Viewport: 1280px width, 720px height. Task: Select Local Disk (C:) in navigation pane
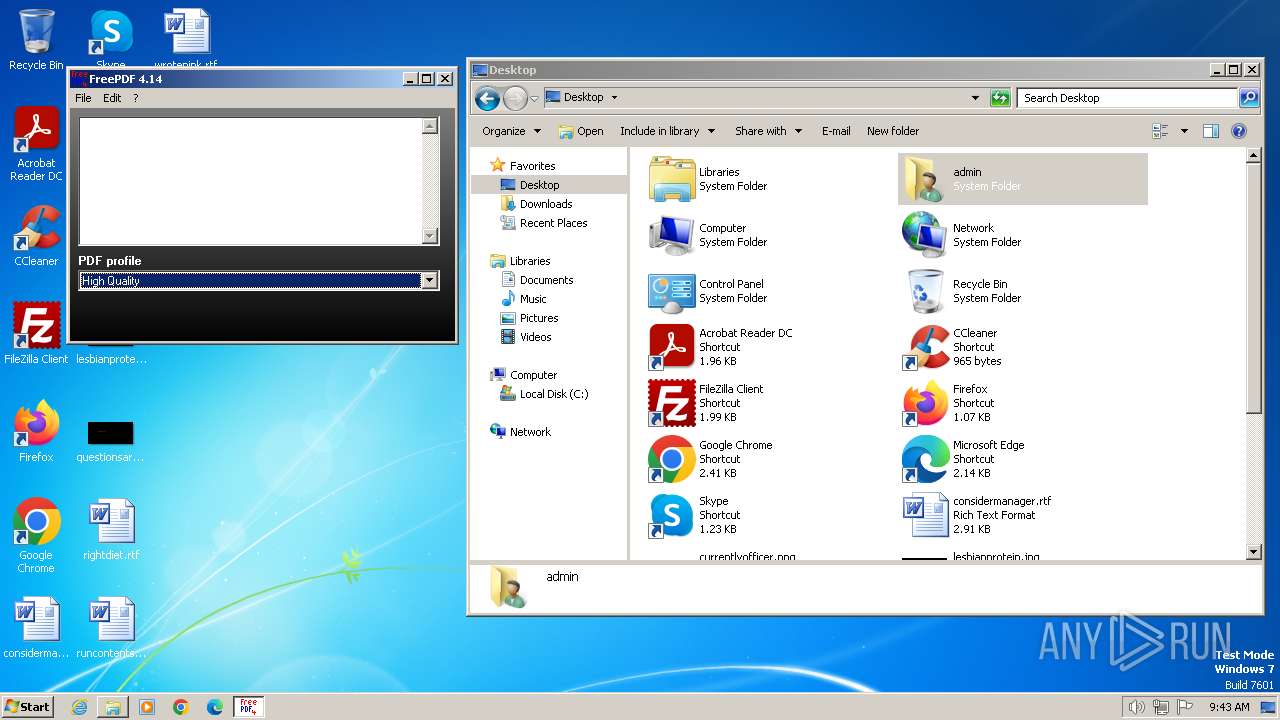click(554, 394)
